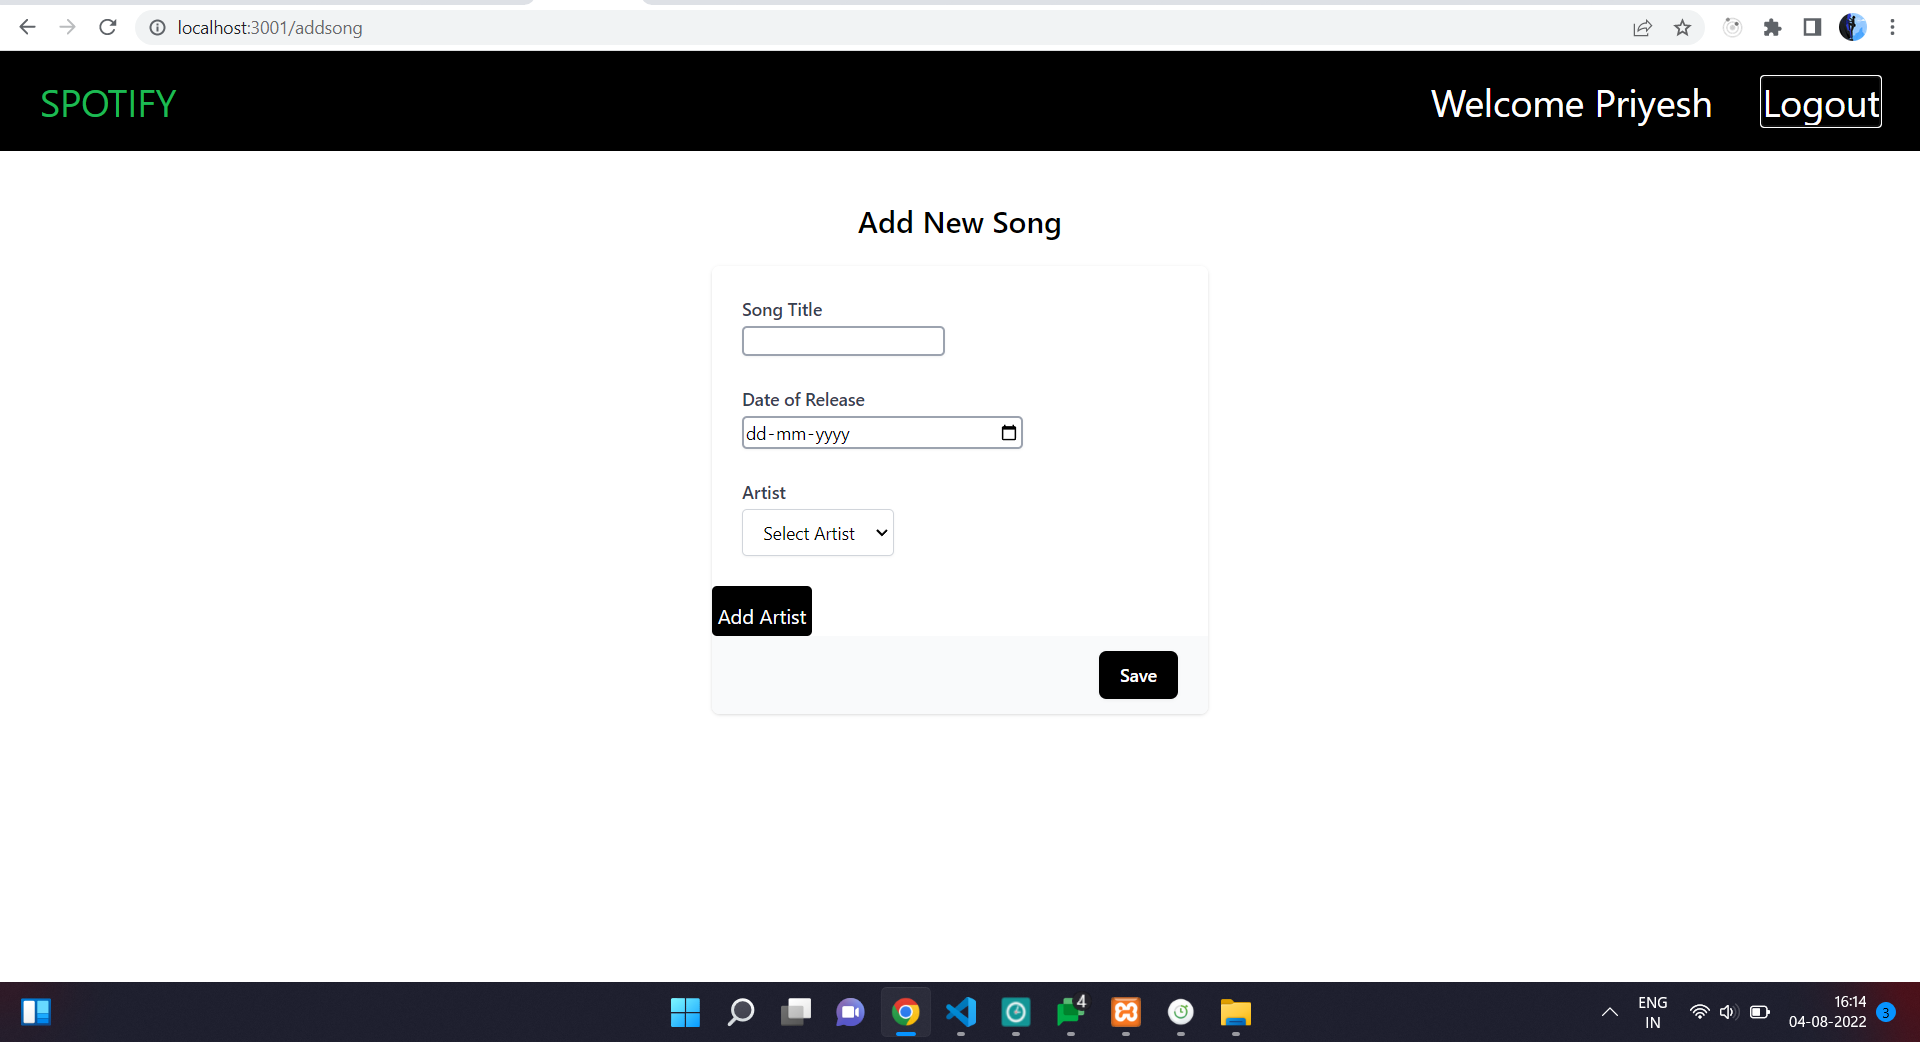This screenshot has width=1920, height=1042.
Task: Open Visual Studio Code from the taskbar
Action: [x=960, y=1013]
